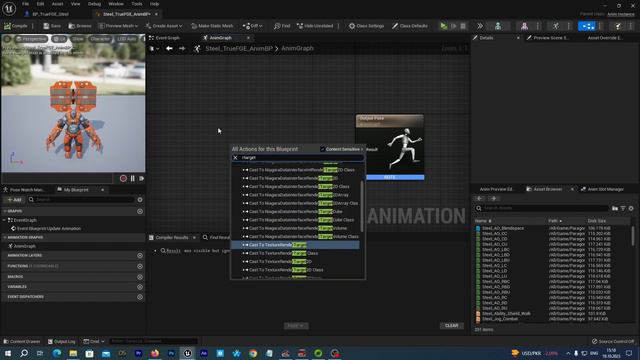Click Find in the toolbar
Viewport: 640px width, 360px height.
pos(282,26)
